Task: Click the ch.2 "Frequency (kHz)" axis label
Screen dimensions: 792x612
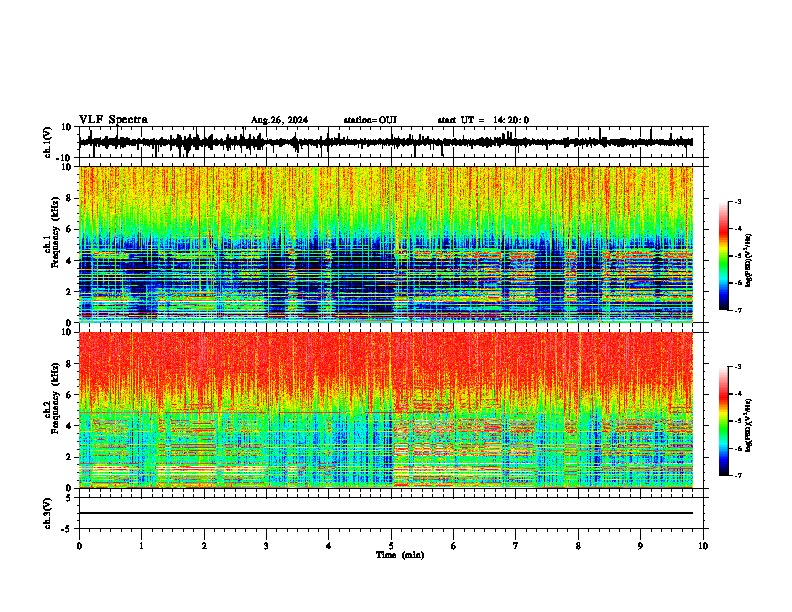Action: (x=55, y=397)
